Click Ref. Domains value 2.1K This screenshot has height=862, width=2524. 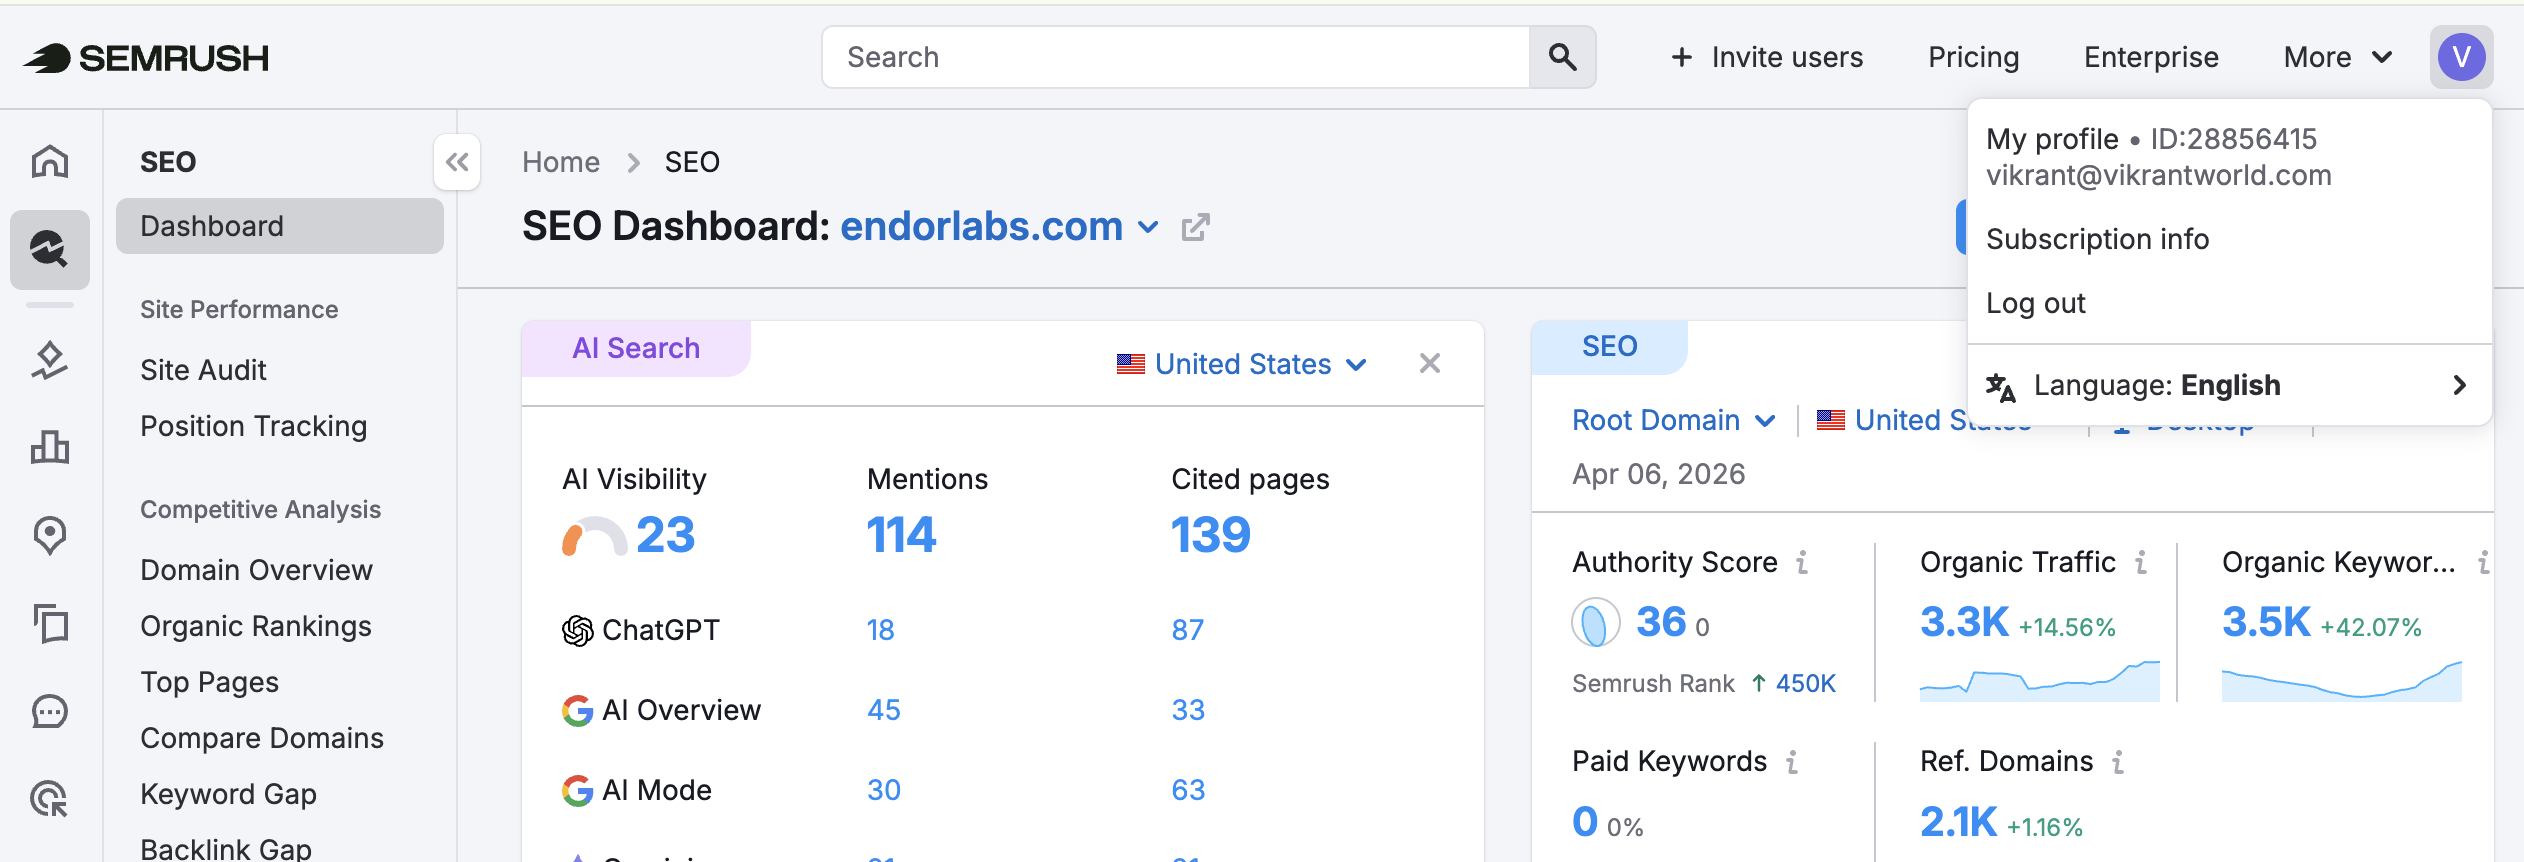click(x=1958, y=822)
